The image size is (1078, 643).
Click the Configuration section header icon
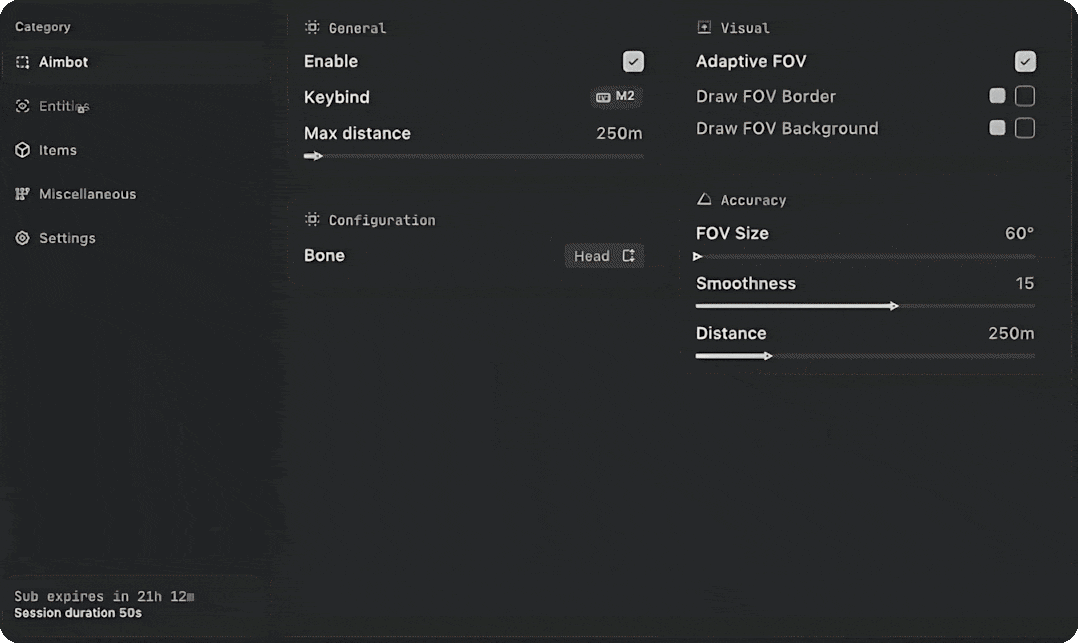click(312, 219)
